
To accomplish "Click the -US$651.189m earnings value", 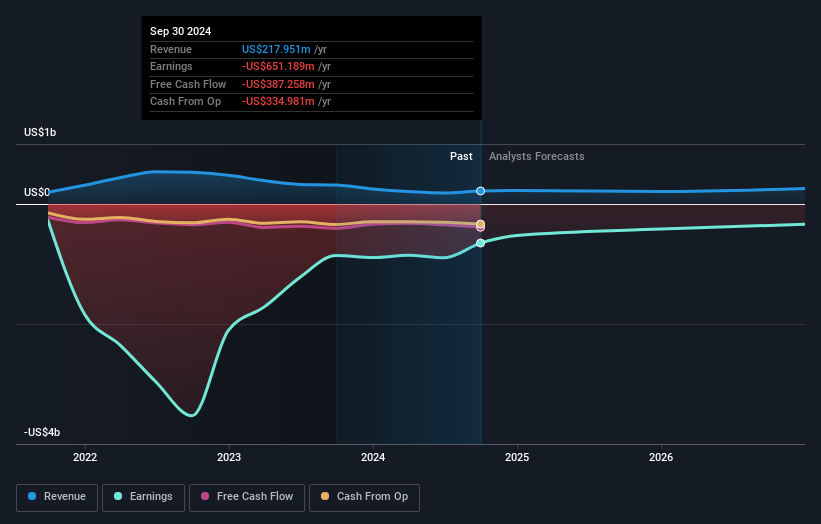I will tap(278, 66).
